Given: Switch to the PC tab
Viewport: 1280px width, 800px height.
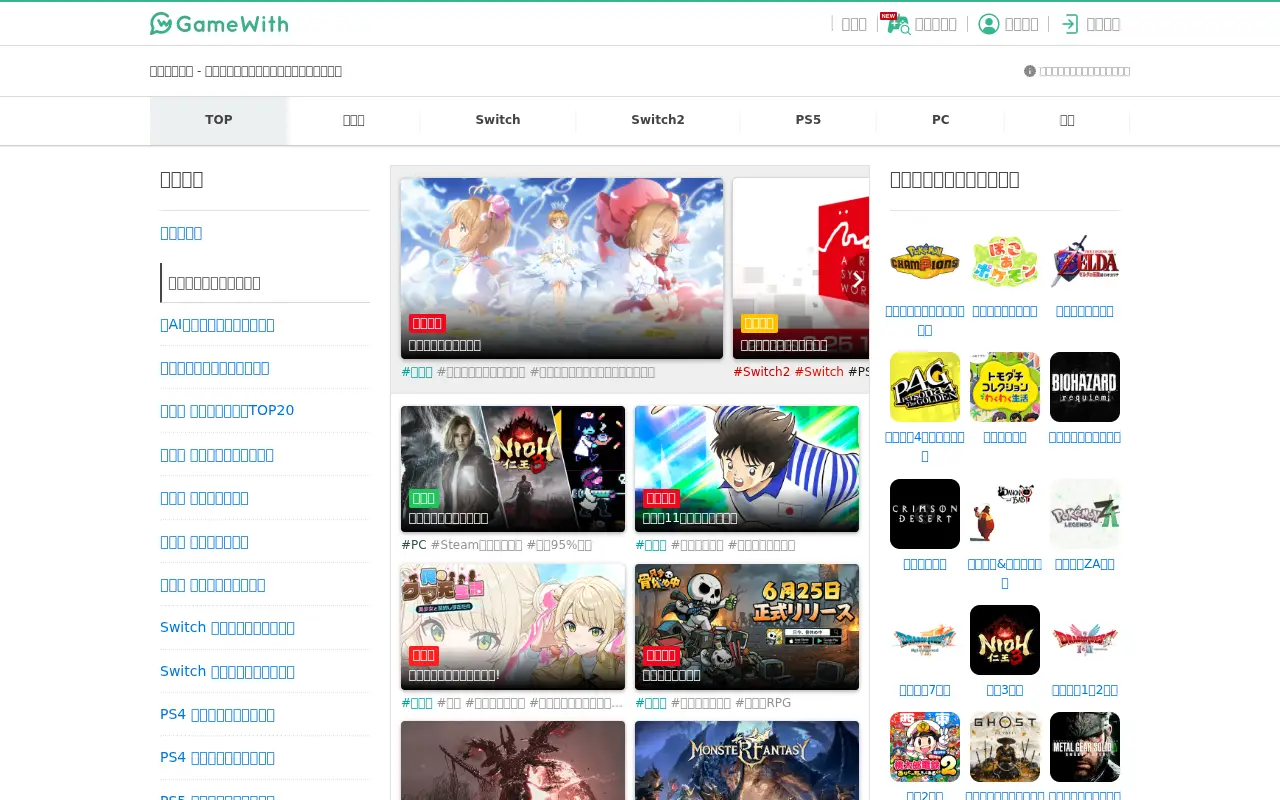Looking at the screenshot, I should 941,120.
